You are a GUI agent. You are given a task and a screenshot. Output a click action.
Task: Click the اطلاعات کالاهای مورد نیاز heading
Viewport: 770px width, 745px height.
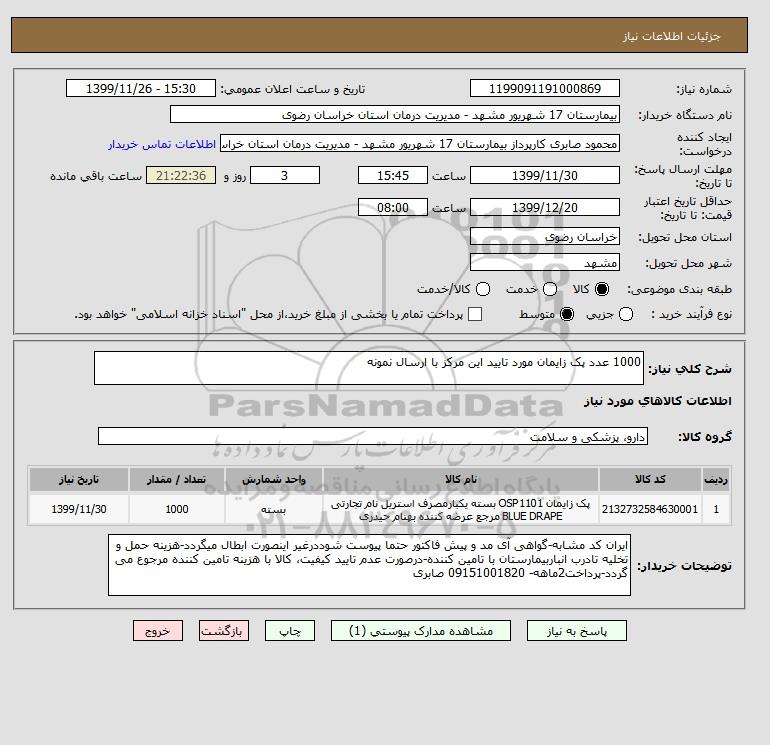click(x=658, y=401)
